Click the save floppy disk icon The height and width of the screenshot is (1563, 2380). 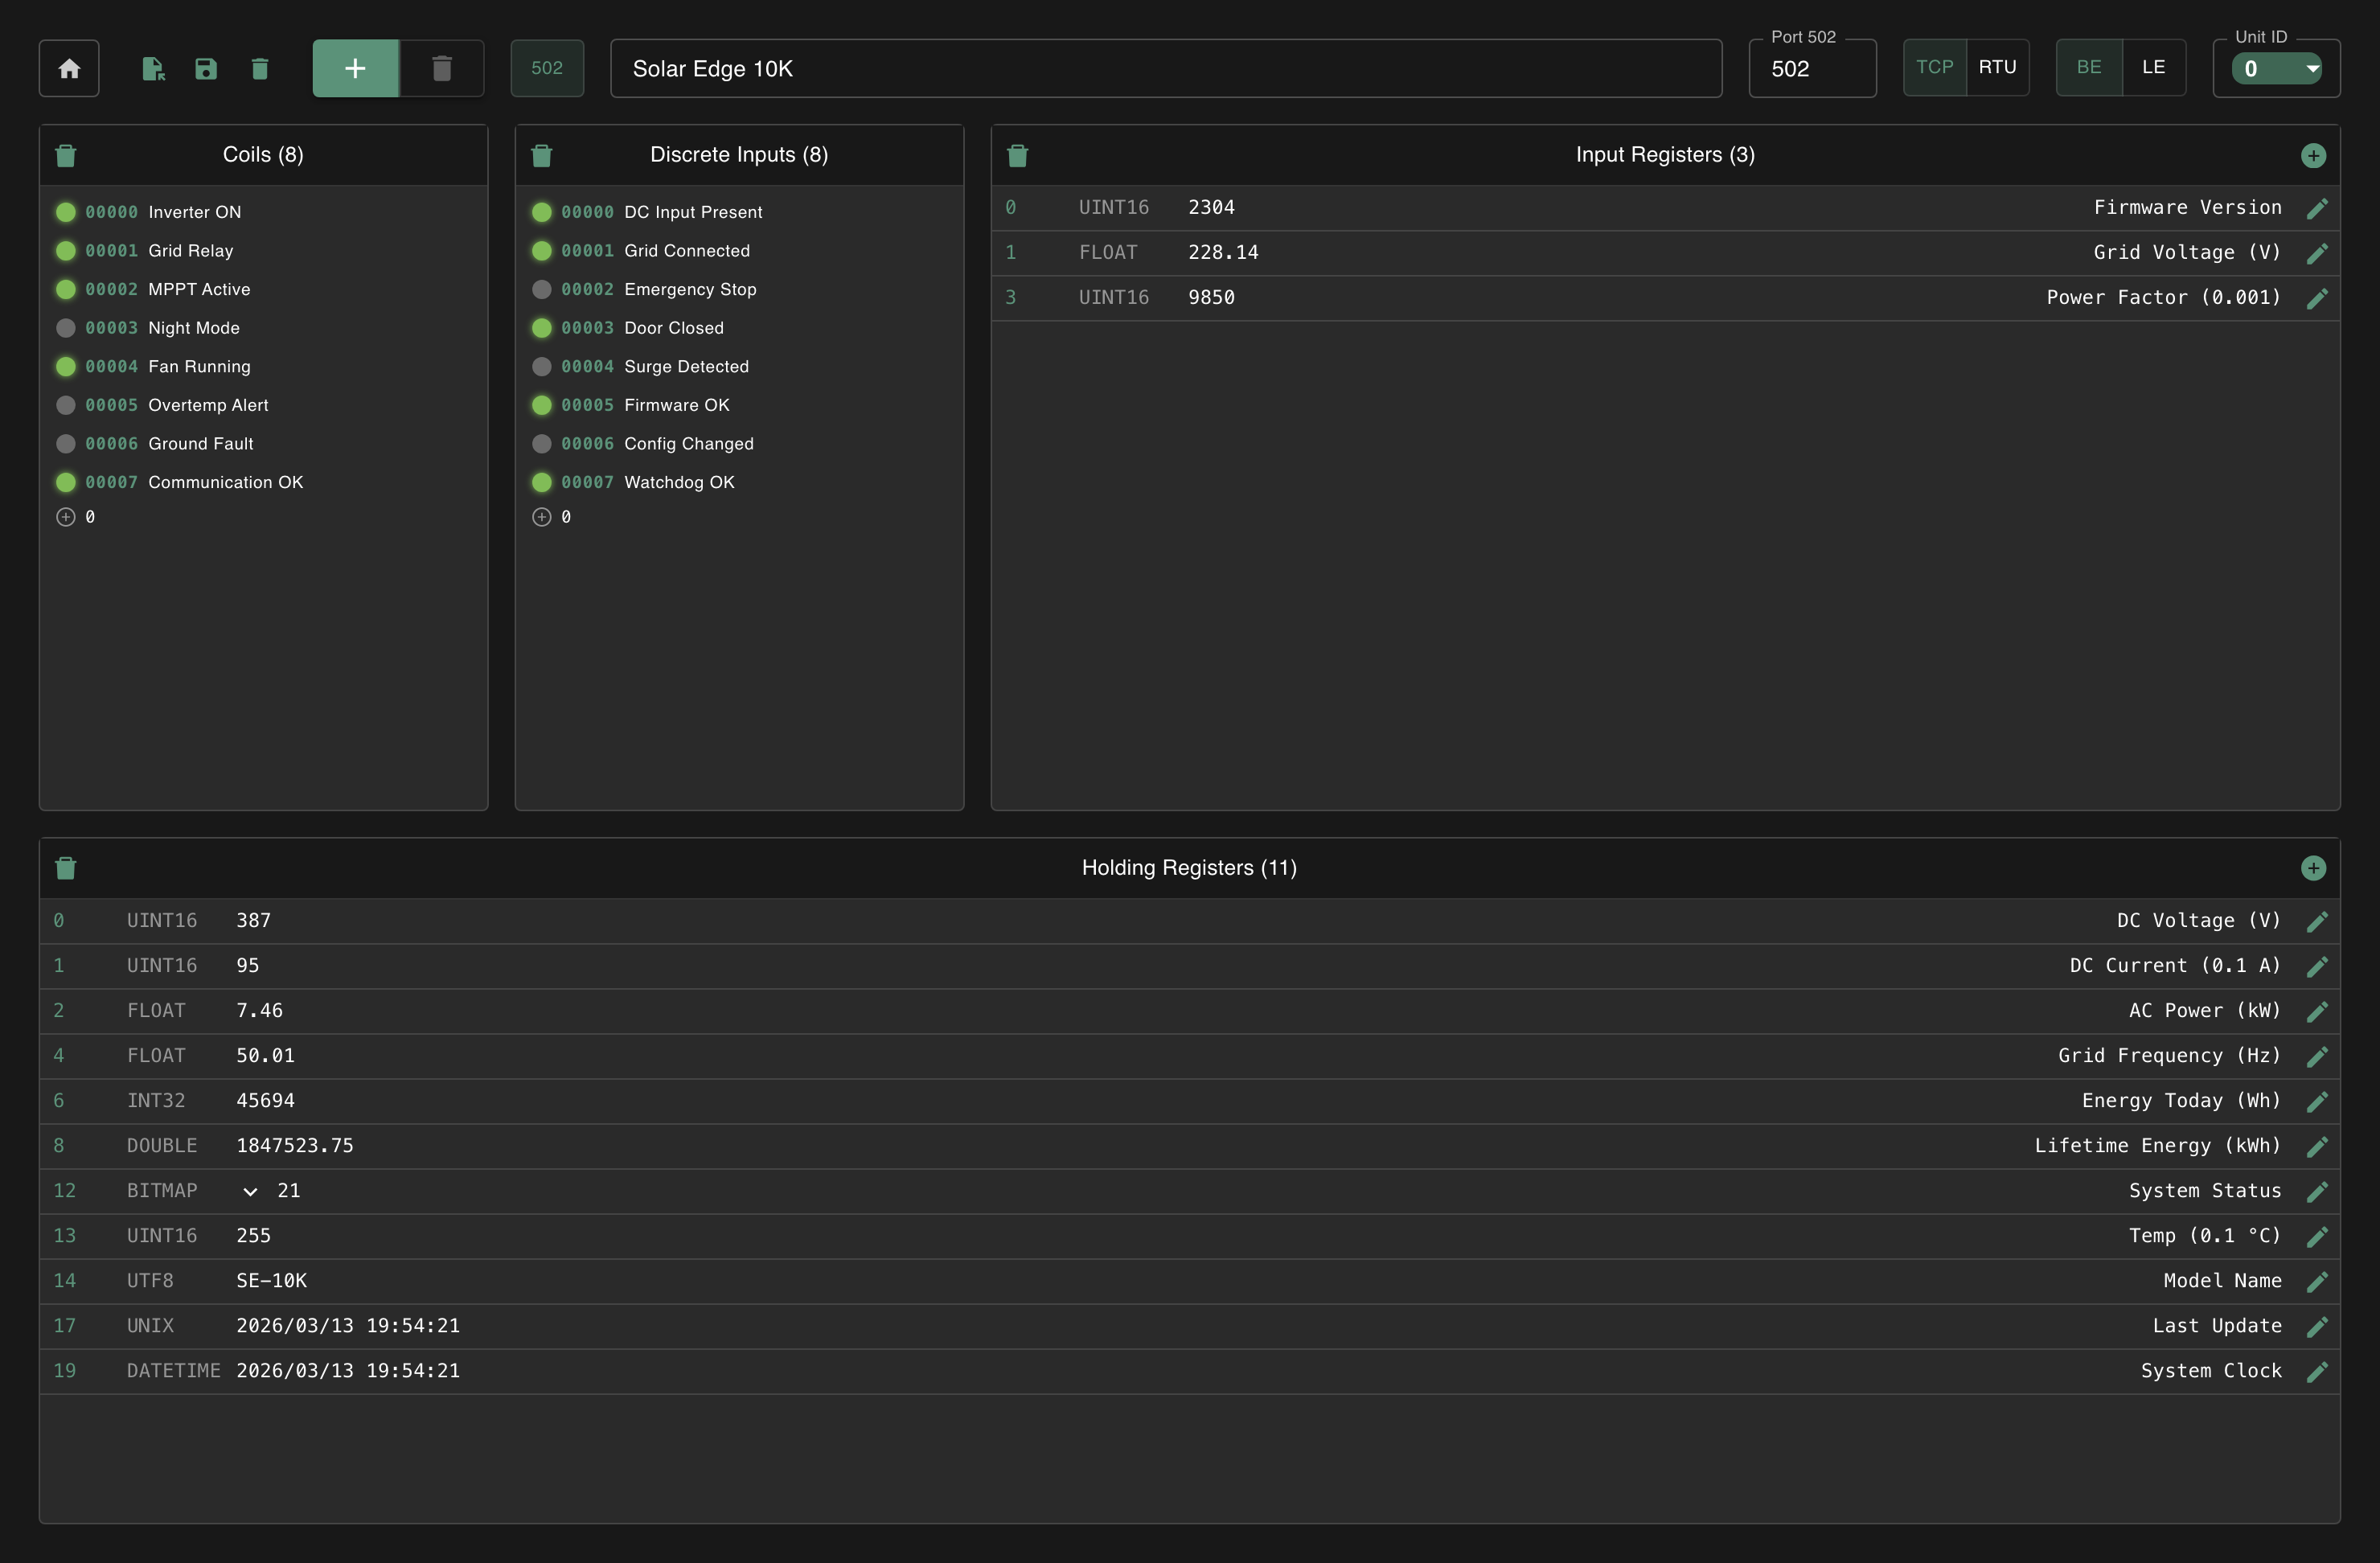pos(206,68)
